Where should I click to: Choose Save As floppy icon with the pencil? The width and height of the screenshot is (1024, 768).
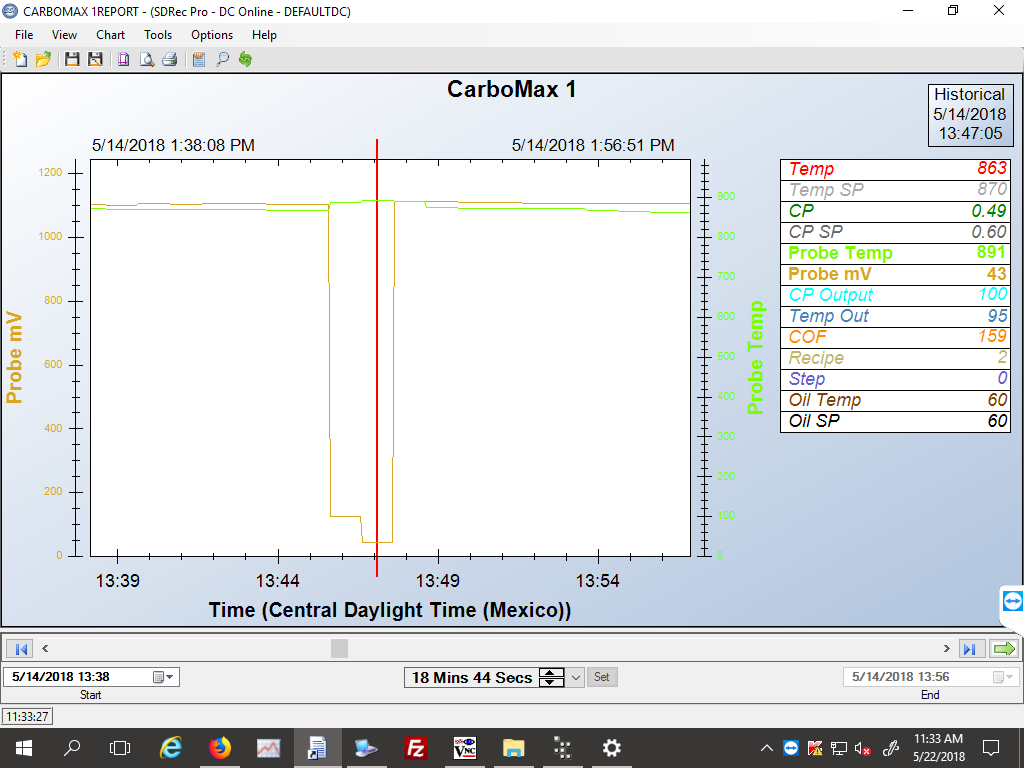click(95, 59)
